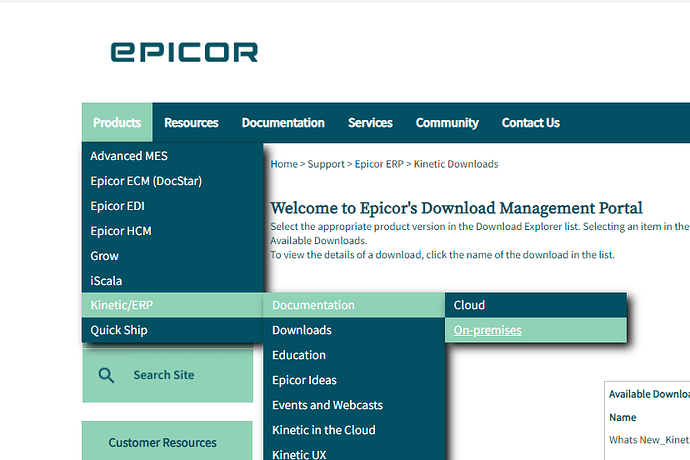
Task: Select Kinetic/ERP product entry
Action: [x=172, y=305]
